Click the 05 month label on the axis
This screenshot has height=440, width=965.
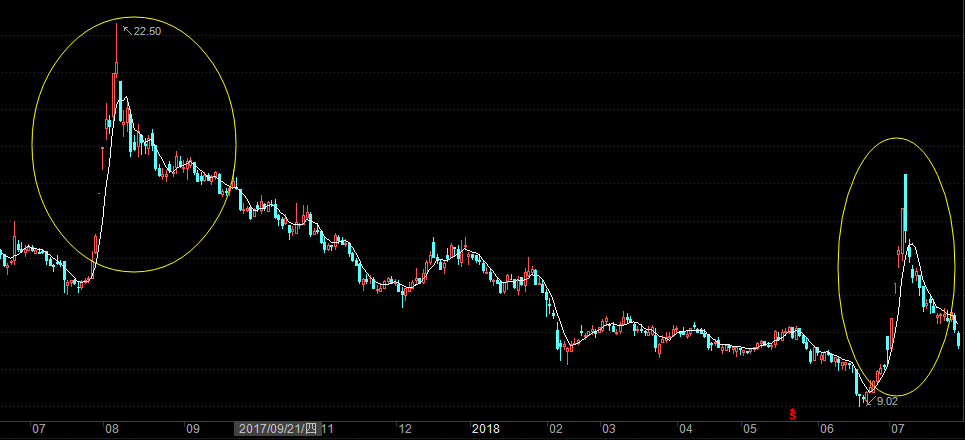click(749, 429)
